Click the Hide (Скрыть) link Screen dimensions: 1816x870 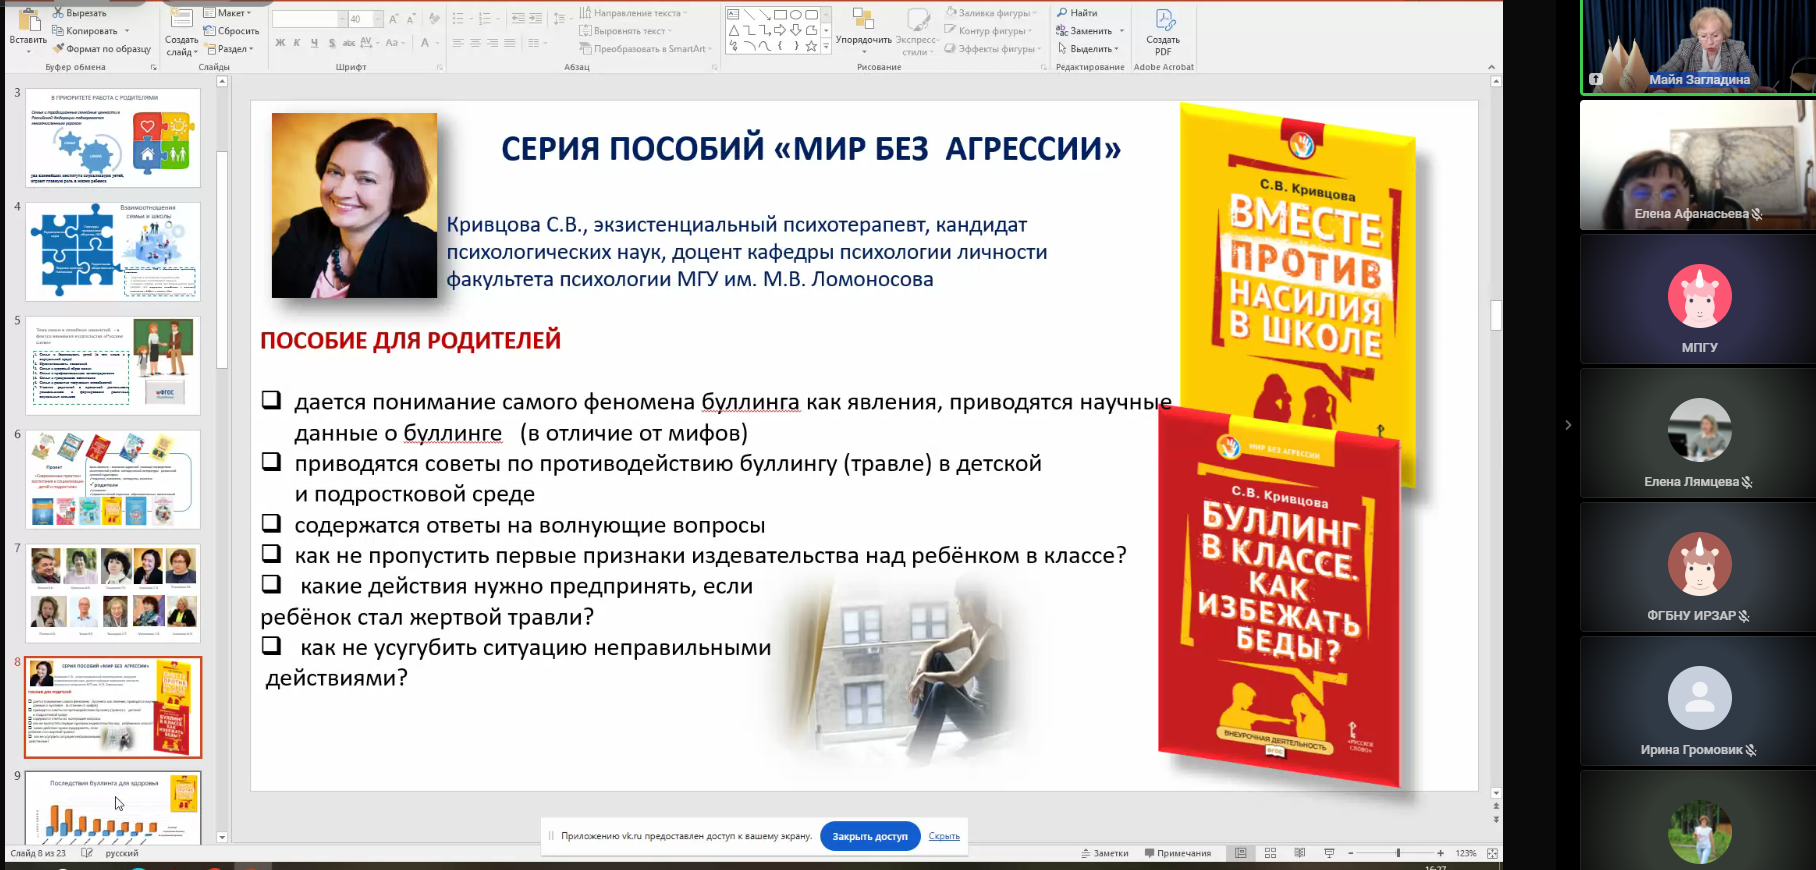tap(944, 836)
